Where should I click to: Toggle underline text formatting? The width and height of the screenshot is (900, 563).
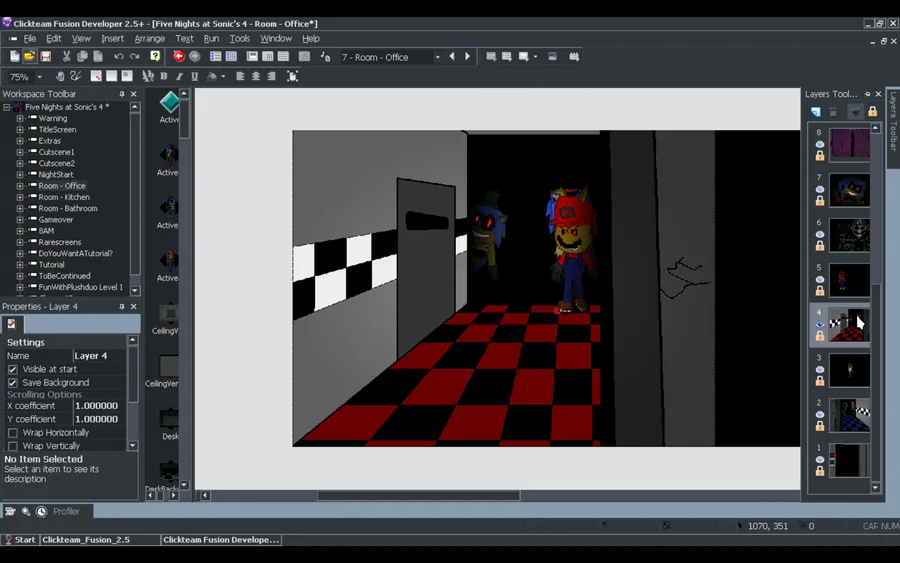pyautogui.click(x=195, y=76)
